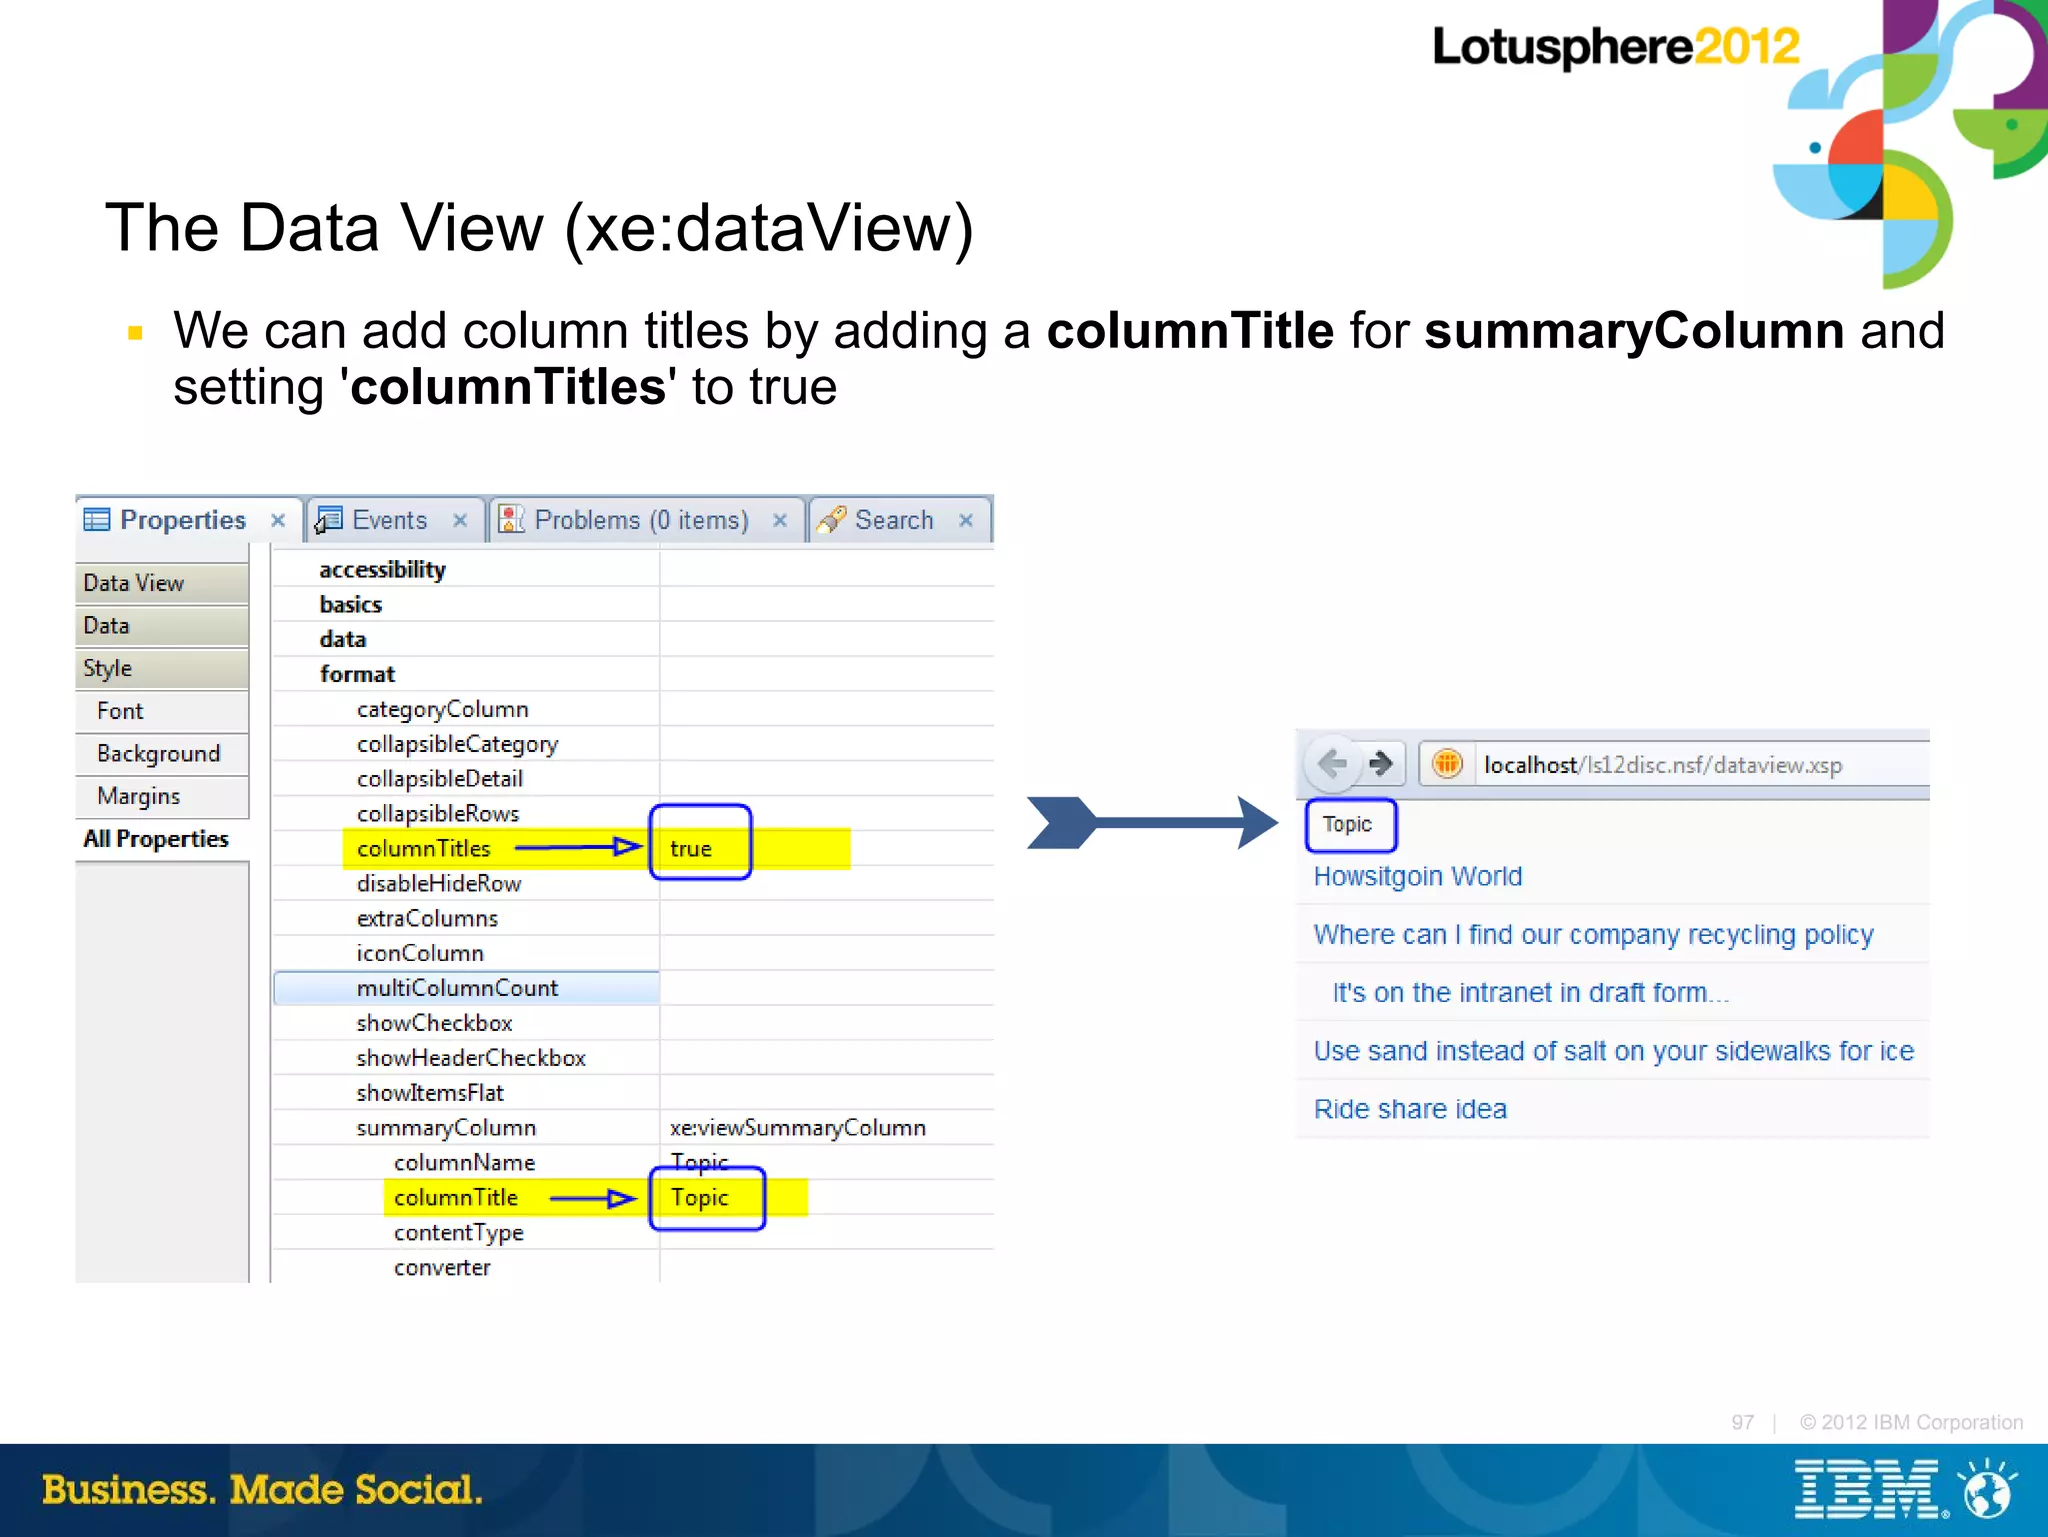
Task: Click the site identity icon in address bar
Action: tap(1447, 765)
